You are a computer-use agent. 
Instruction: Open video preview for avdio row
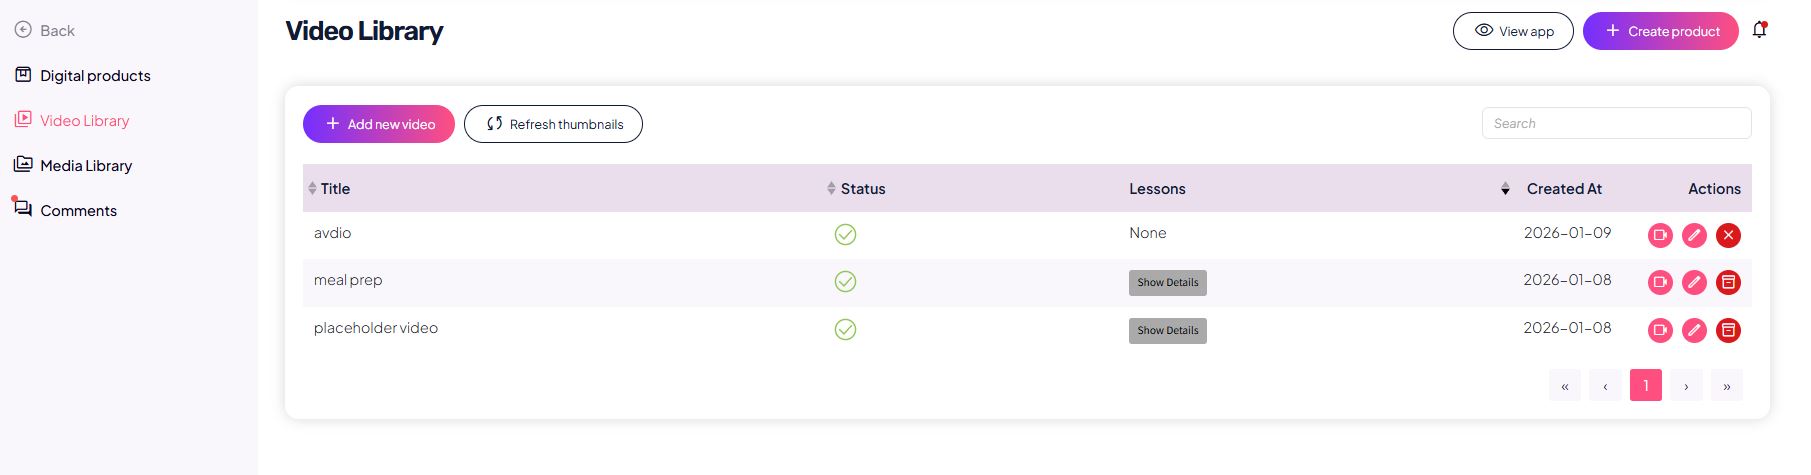[1660, 235]
